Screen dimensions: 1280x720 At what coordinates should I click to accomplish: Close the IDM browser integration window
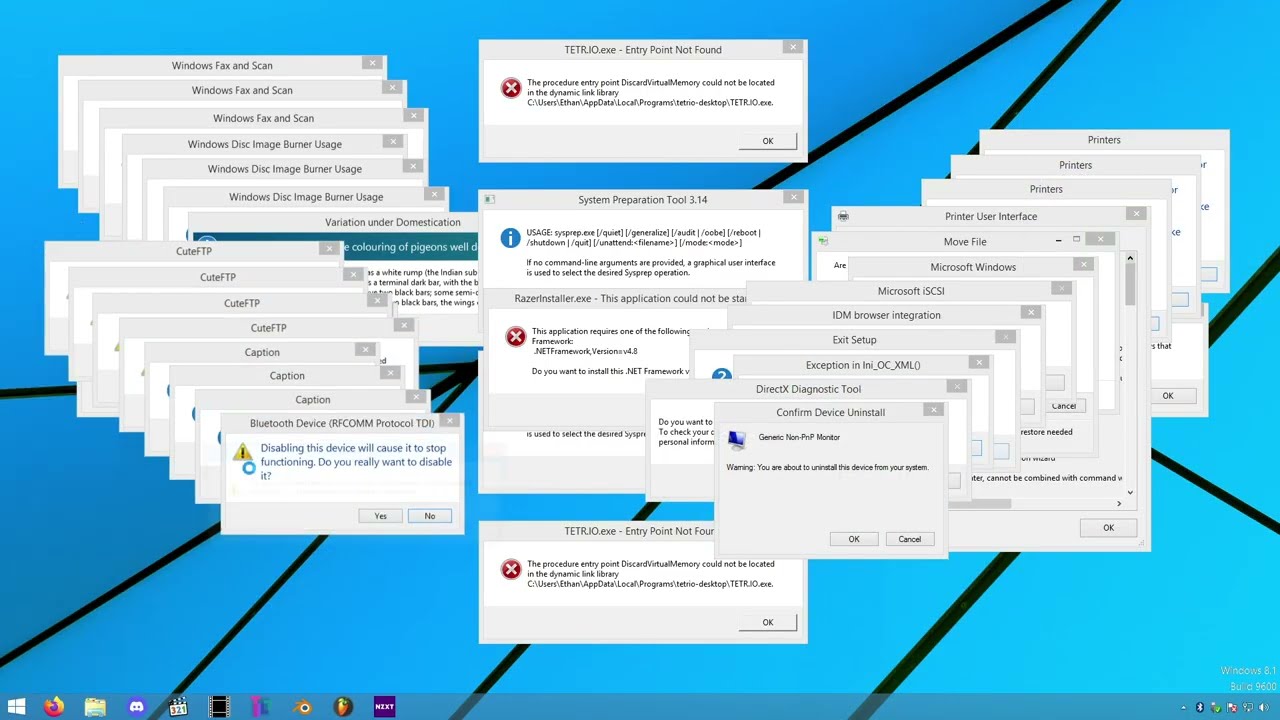click(1031, 312)
